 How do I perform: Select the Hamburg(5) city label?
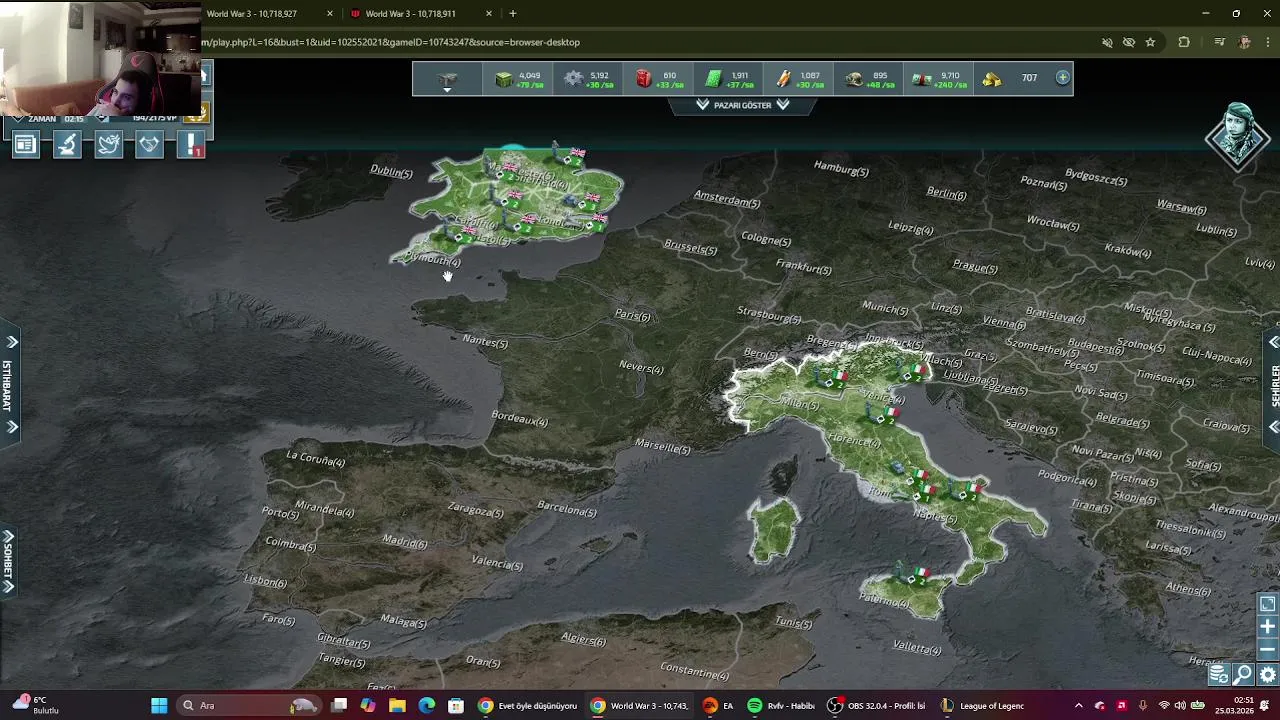[x=841, y=169]
